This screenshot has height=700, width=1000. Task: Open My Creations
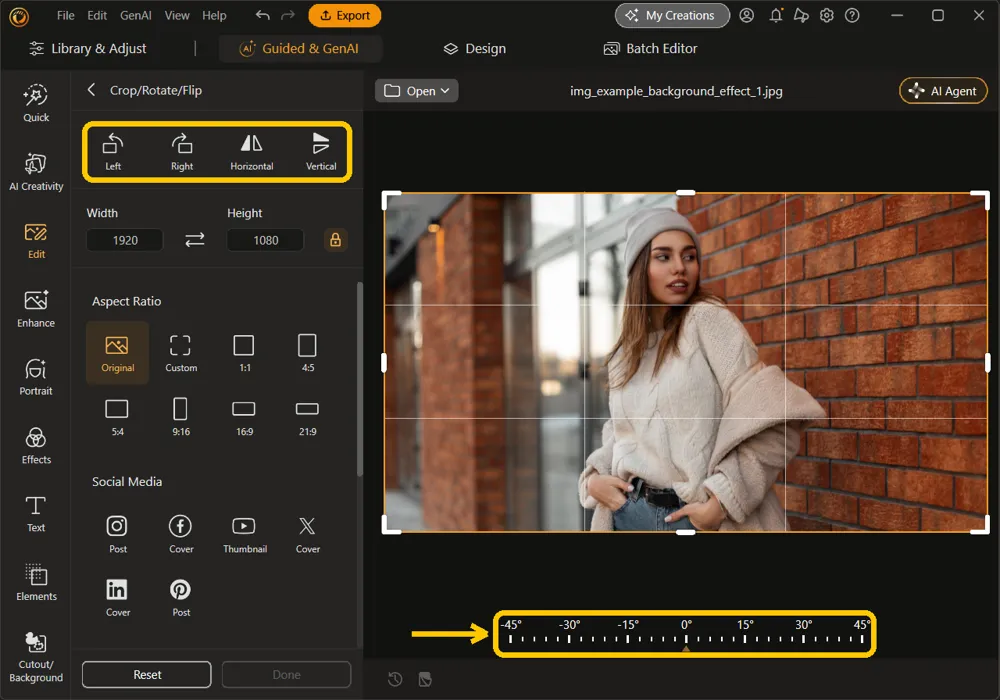(672, 15)
